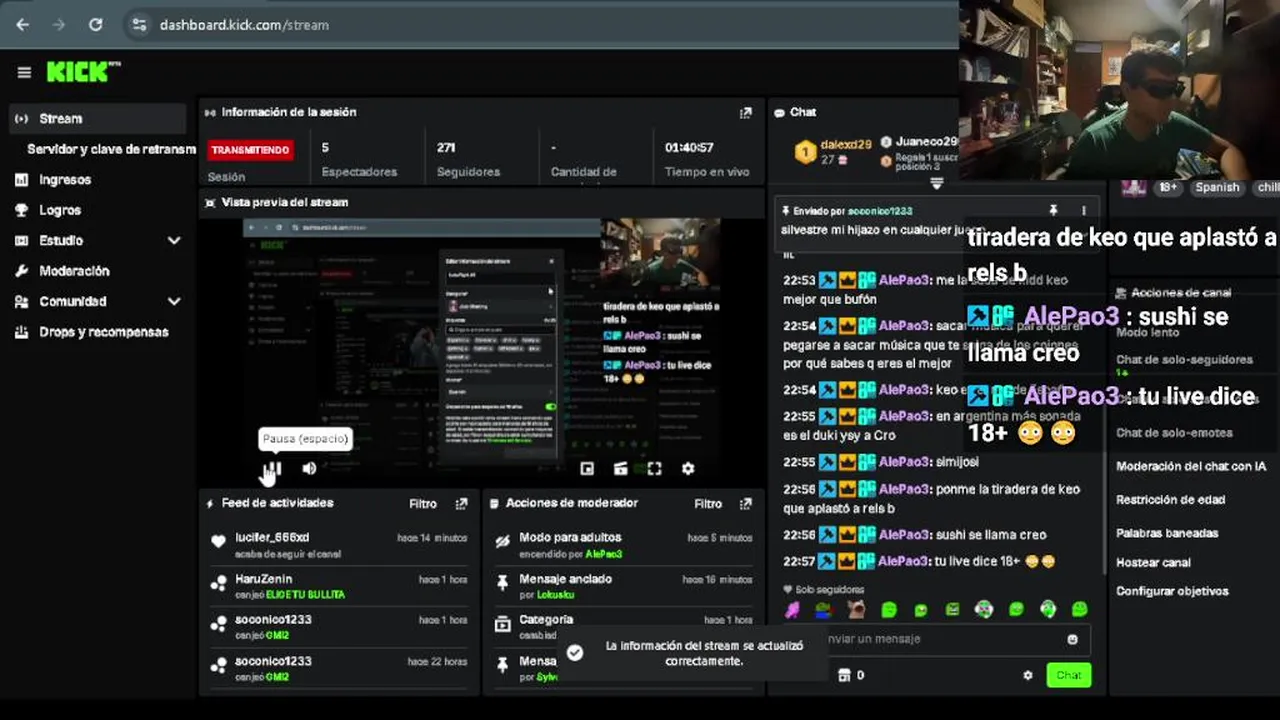Open Moderación del chat con IA
Screen dimensions: 1280x720
(1191, 467)
